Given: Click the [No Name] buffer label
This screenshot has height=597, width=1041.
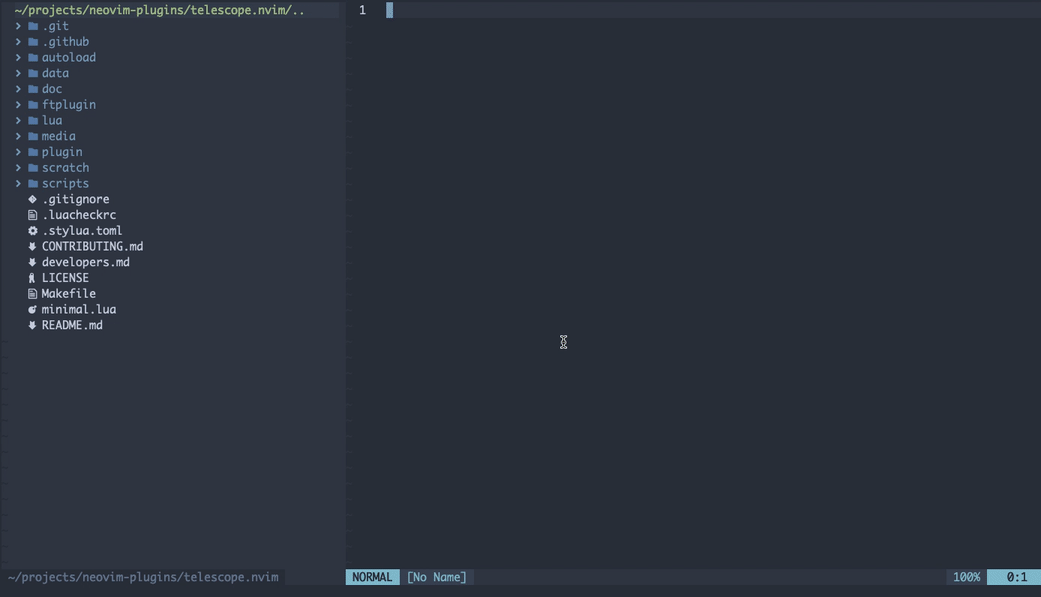Looking at the screenshot, I should point(437,577).
